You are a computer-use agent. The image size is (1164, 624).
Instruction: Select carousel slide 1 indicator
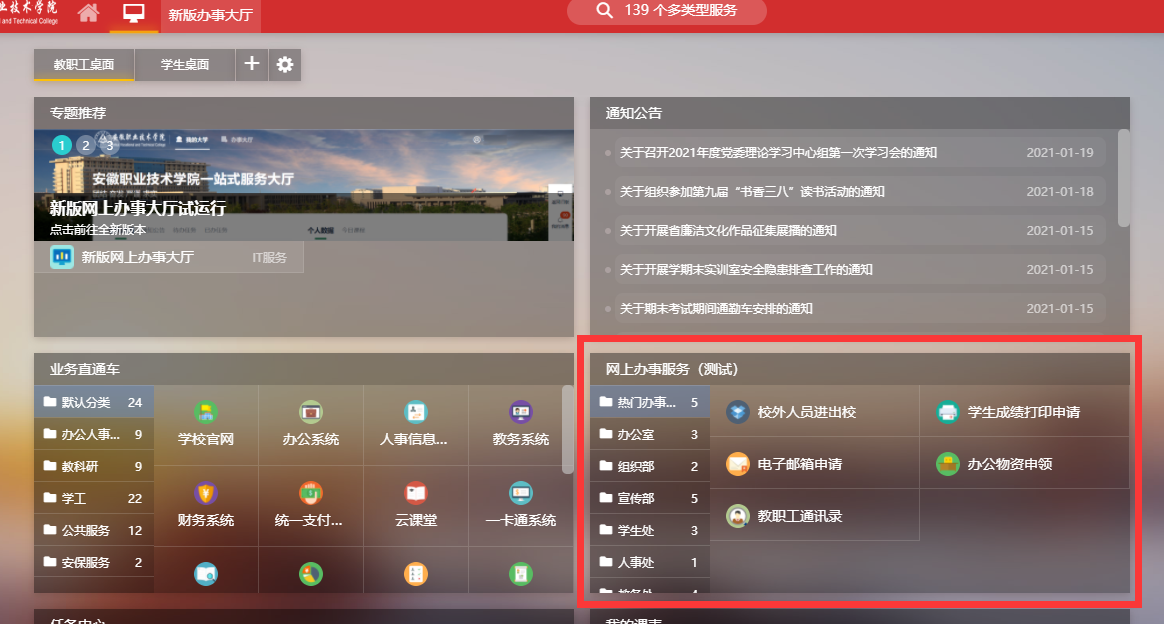(62, 145)
